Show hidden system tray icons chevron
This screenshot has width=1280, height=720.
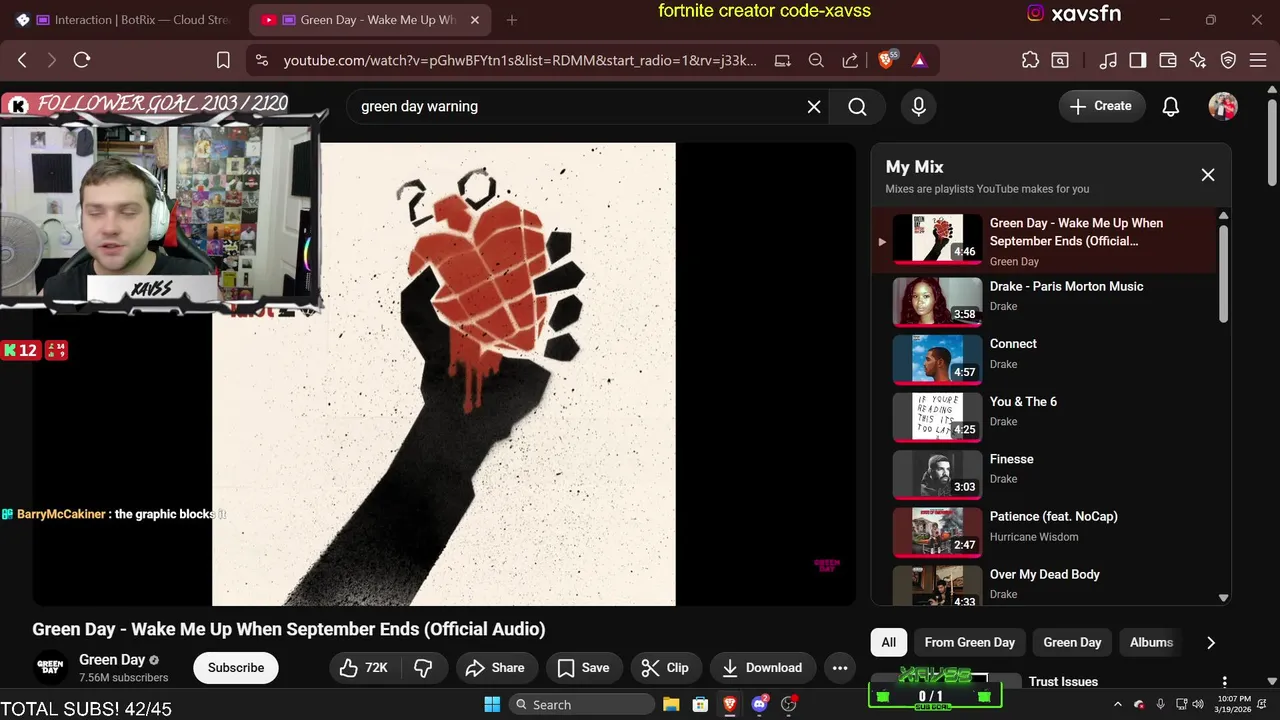point(1117,704)
